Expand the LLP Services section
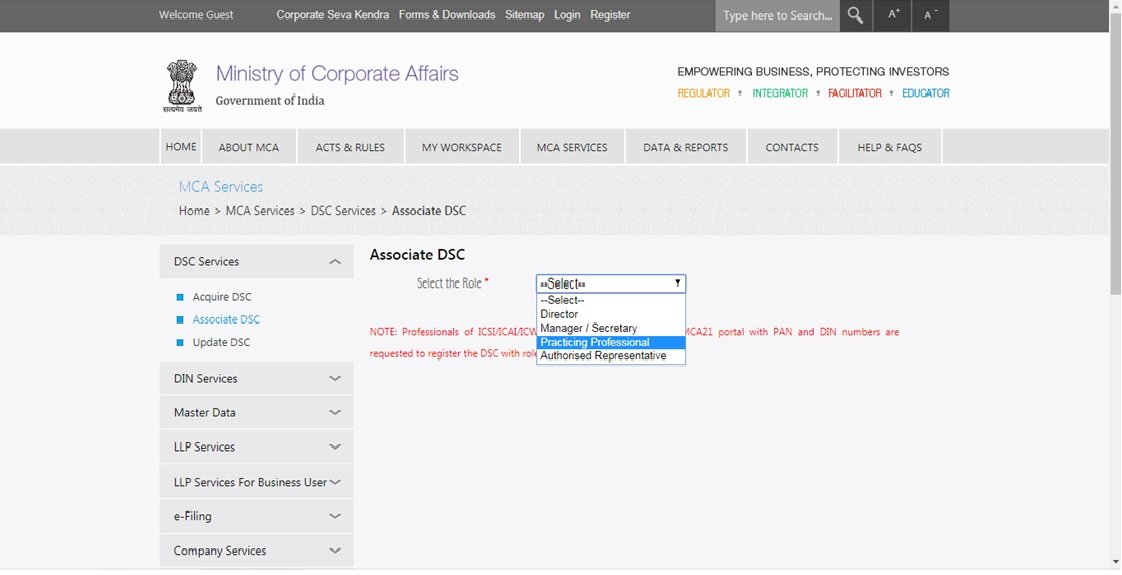Image resolution: width=1122 pixels, height=575 pixels. 256,447
